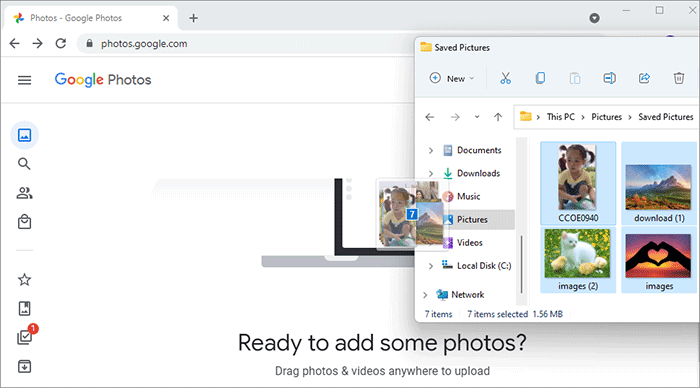Select the images heart hands thumbnail
Viewport: 700px width, 388px height.
point(659,260)
